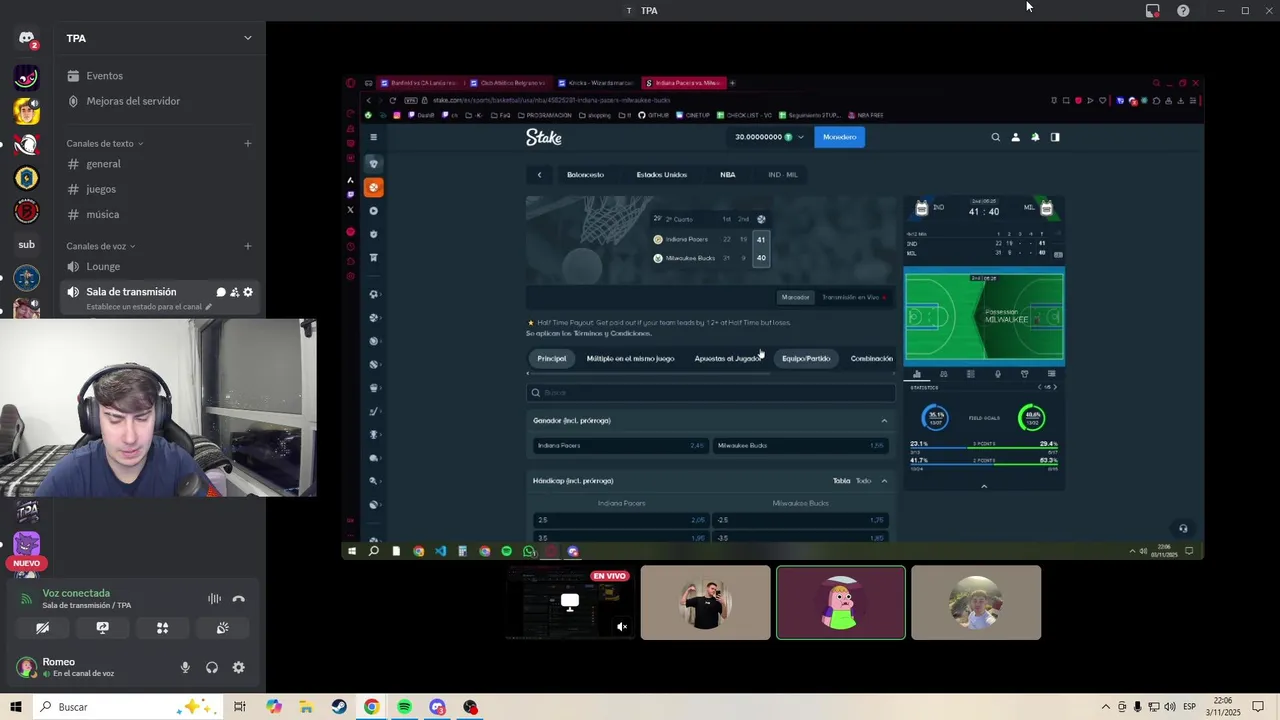Click Stake profile icon in stream
The height and width of the screenshot is (720, 1280).
click(x=1015, y=137)
